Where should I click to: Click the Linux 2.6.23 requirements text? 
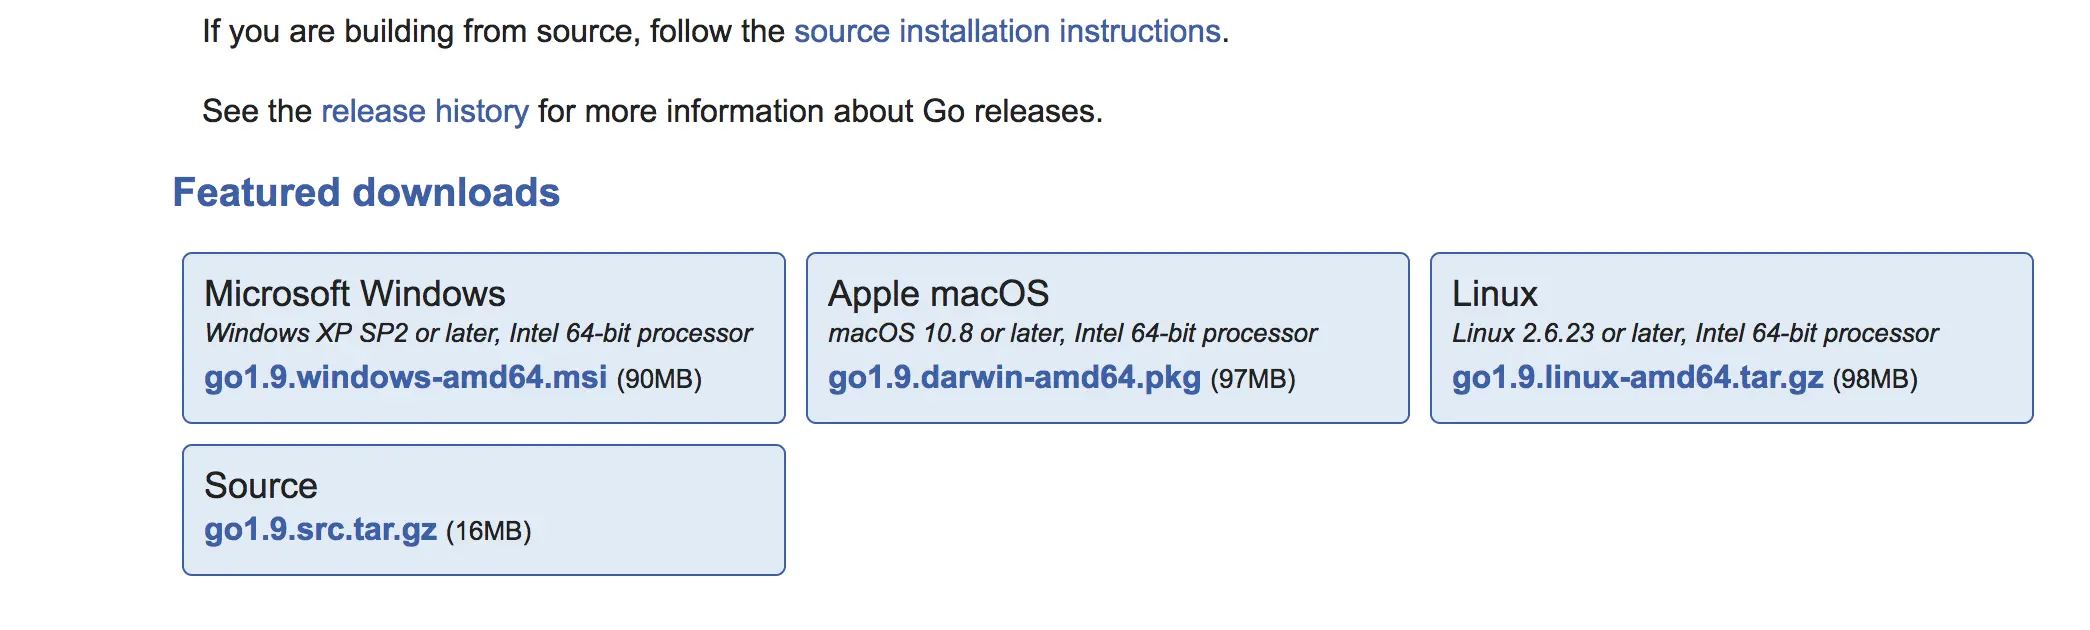click(x=1694, y=333)
